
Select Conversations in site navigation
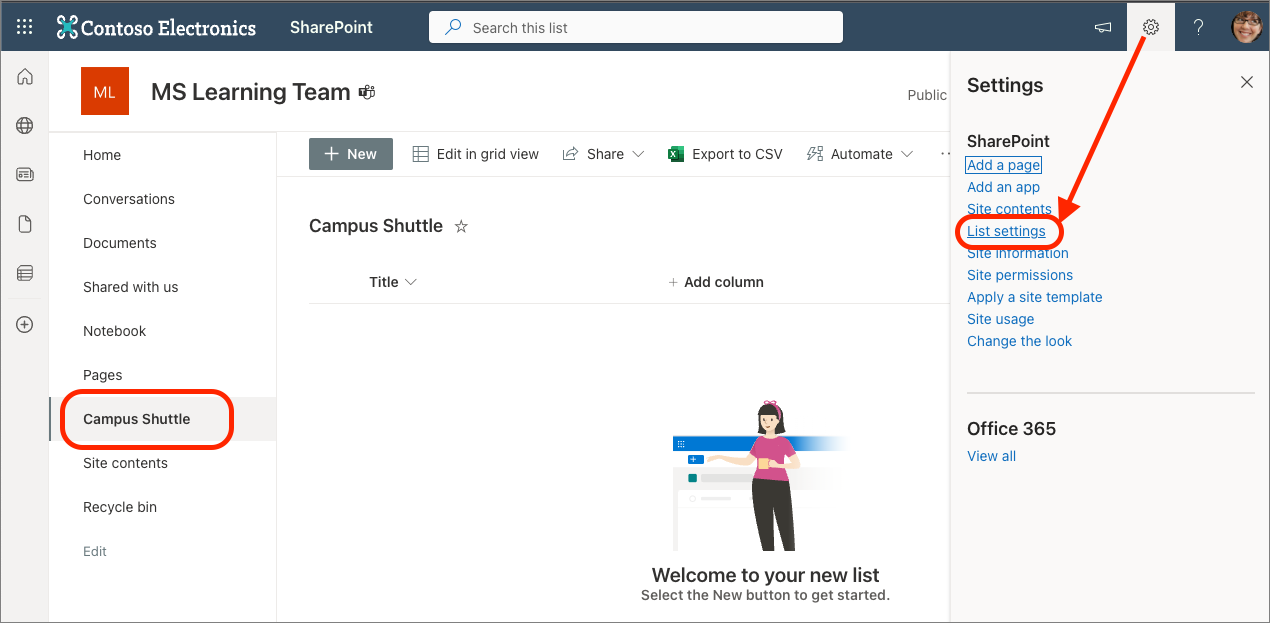click(x=129, y=199)
